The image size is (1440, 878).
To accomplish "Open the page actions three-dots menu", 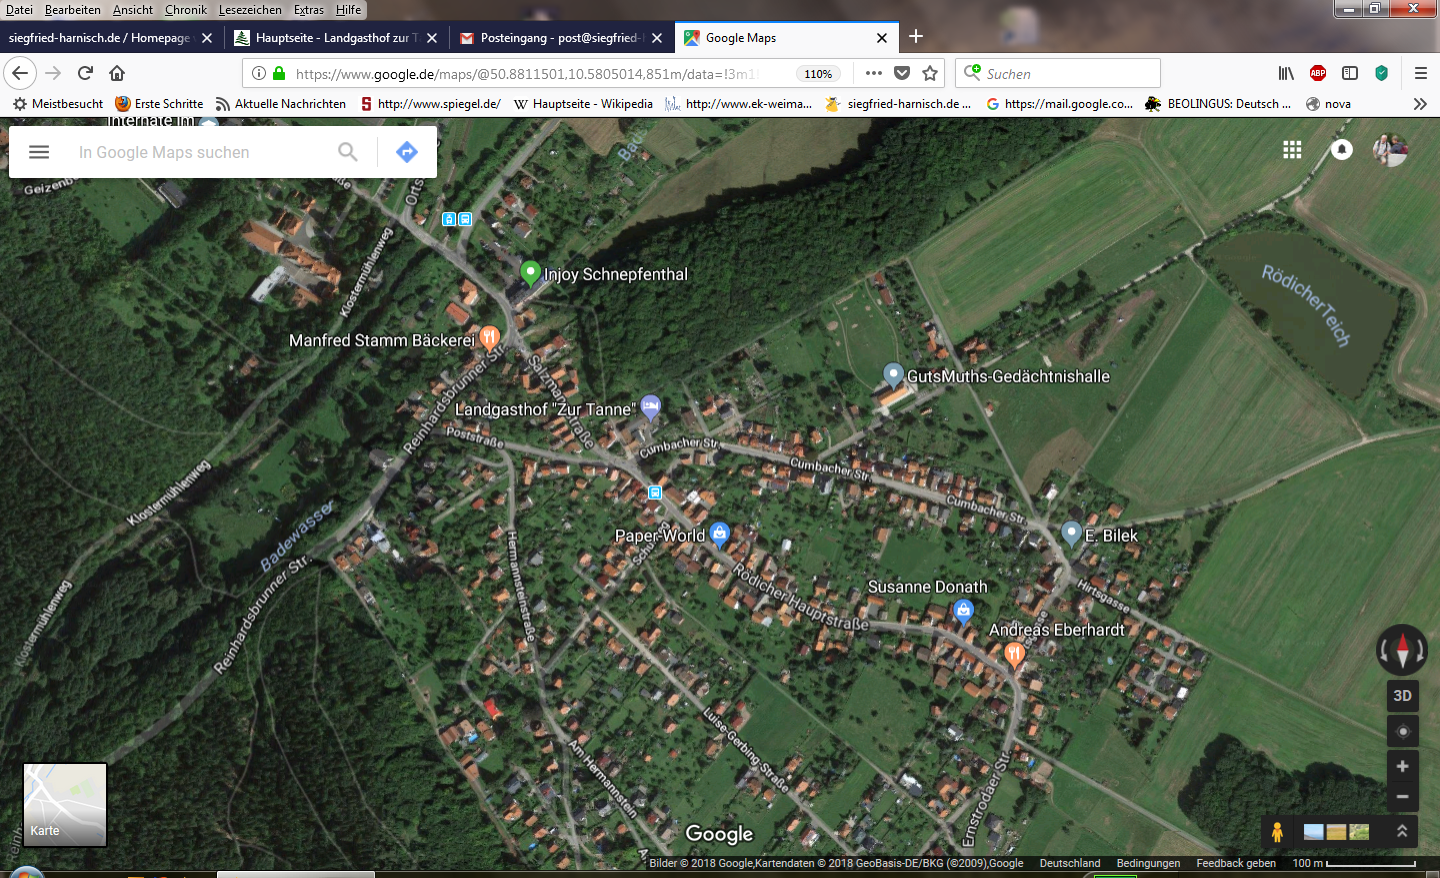I will [873, 73].
